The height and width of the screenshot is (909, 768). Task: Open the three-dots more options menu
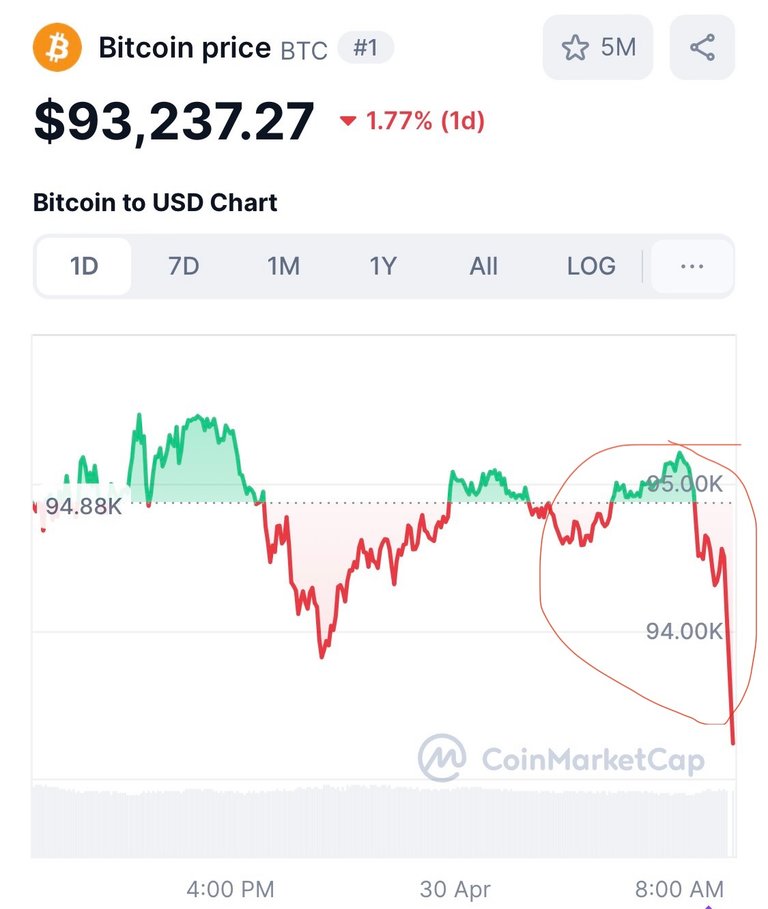(692, 267)
